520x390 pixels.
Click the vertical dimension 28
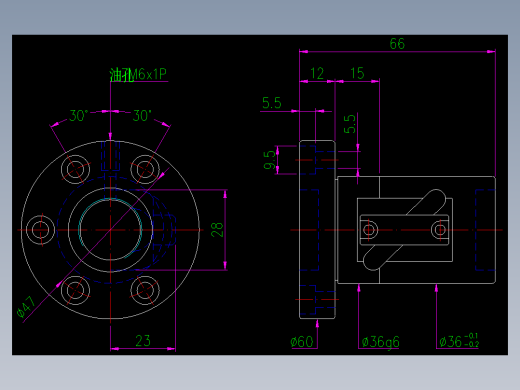tap(217, 230)
